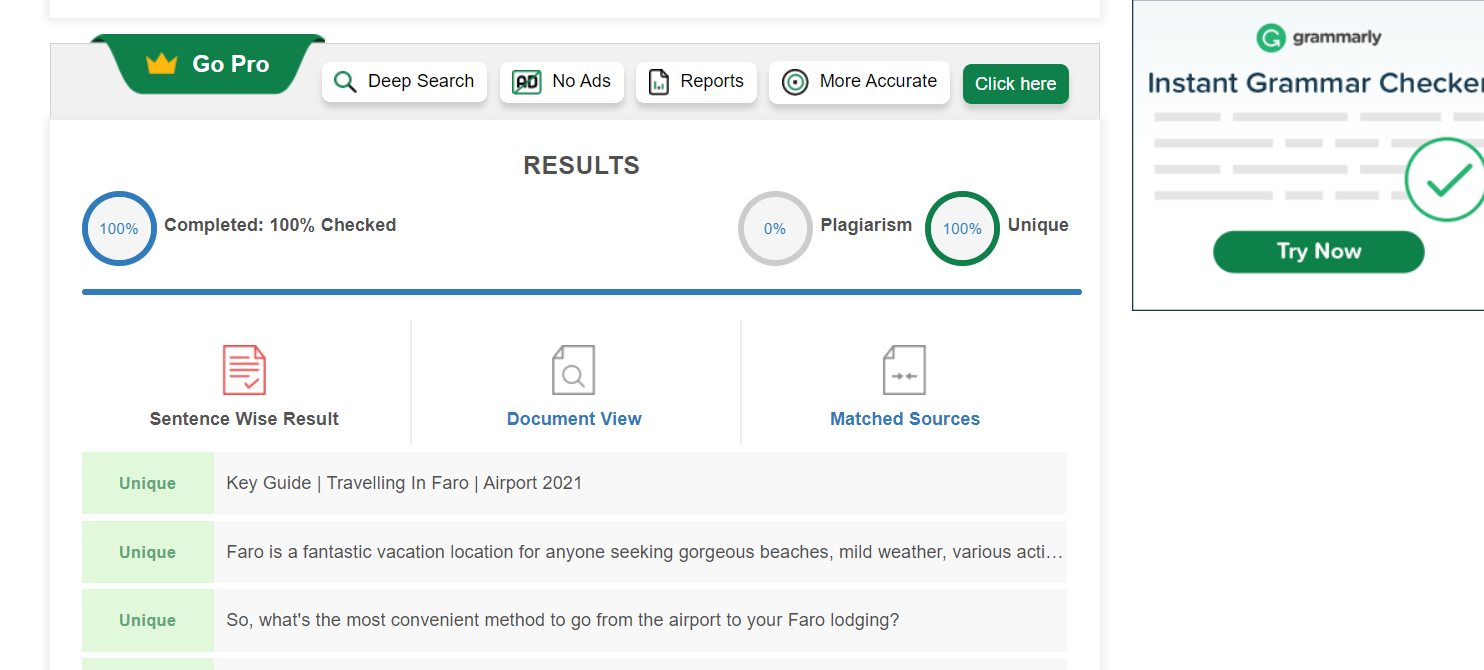
Task: Click the Sentence Wise Result red document icon
Action: [244, 370]
